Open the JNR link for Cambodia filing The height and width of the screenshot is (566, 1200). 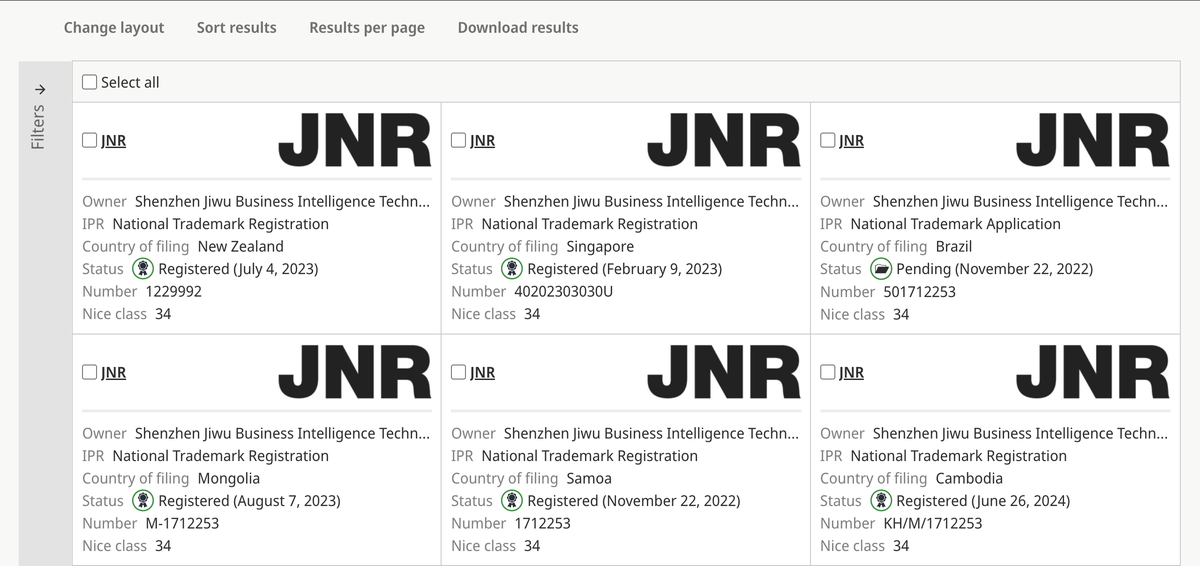pos(852,372)
